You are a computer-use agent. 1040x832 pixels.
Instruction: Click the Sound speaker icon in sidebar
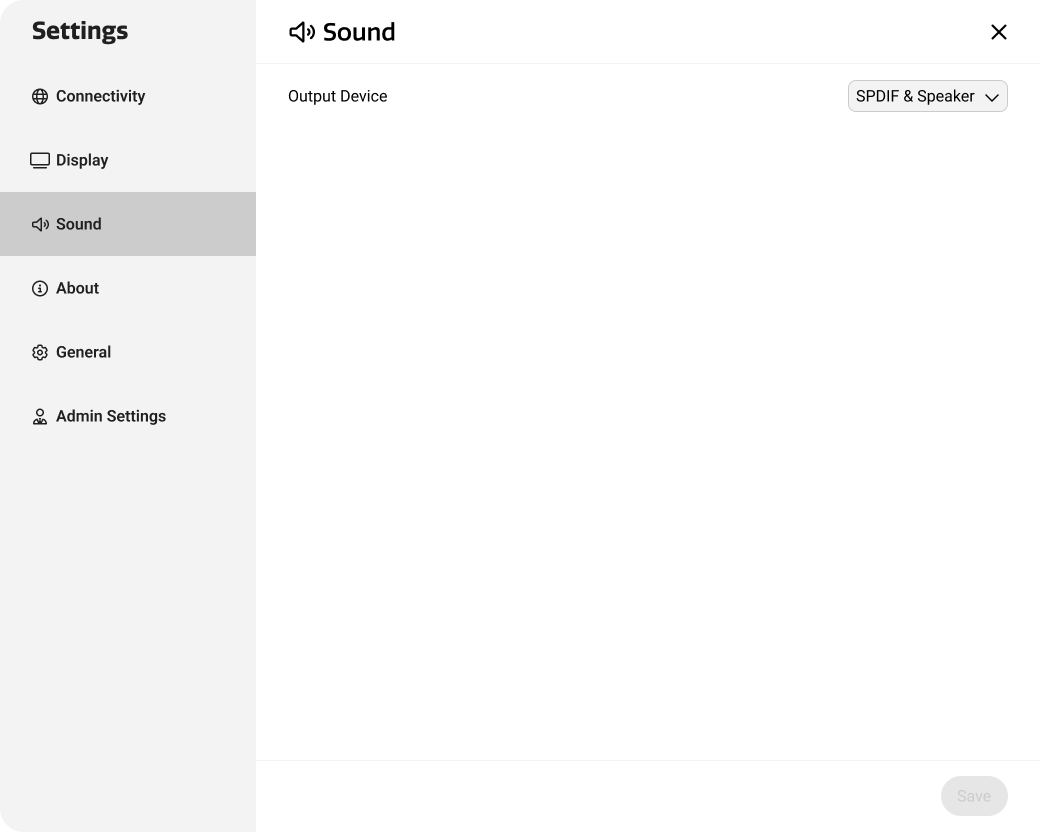tap(40, 224)
